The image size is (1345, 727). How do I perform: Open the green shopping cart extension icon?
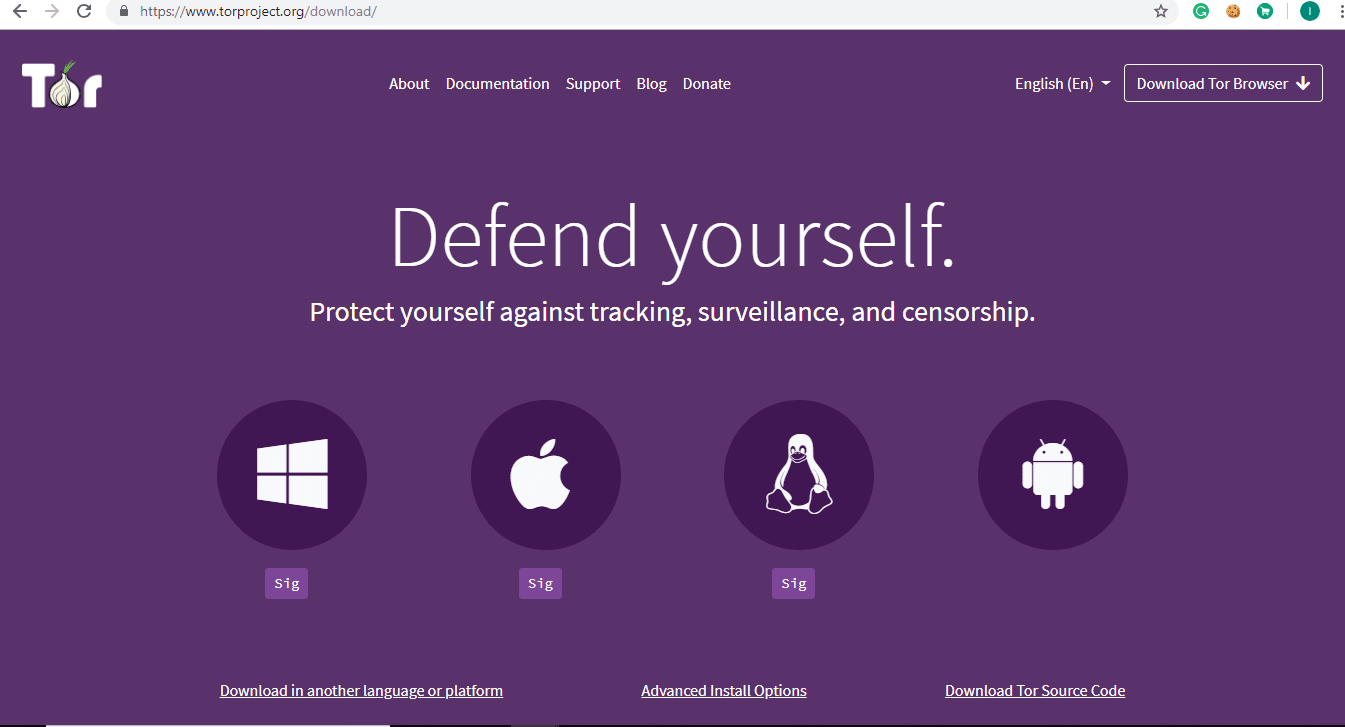click(1265, 12)
